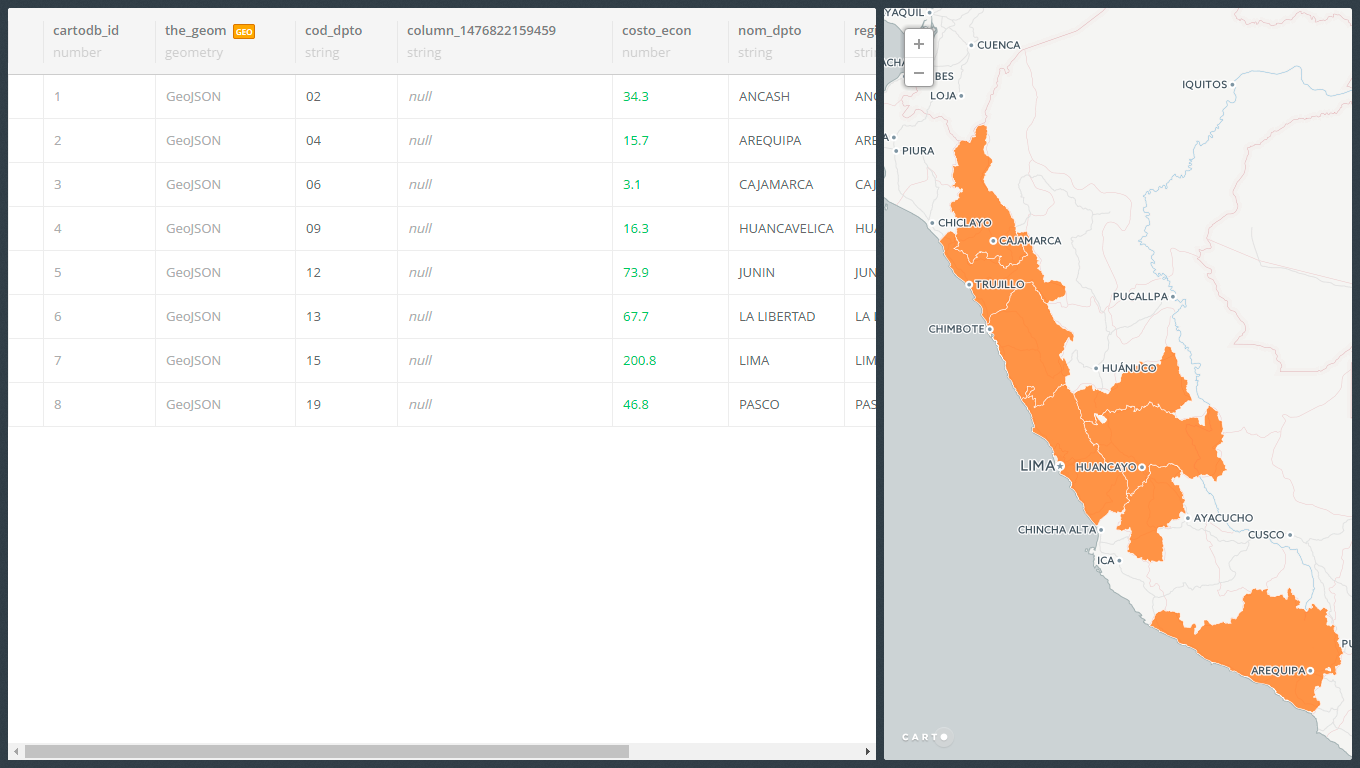Select the CAJAMARCA department cell
The image size is (1360, 768).
pyautogui.click(x=776, y=185)
